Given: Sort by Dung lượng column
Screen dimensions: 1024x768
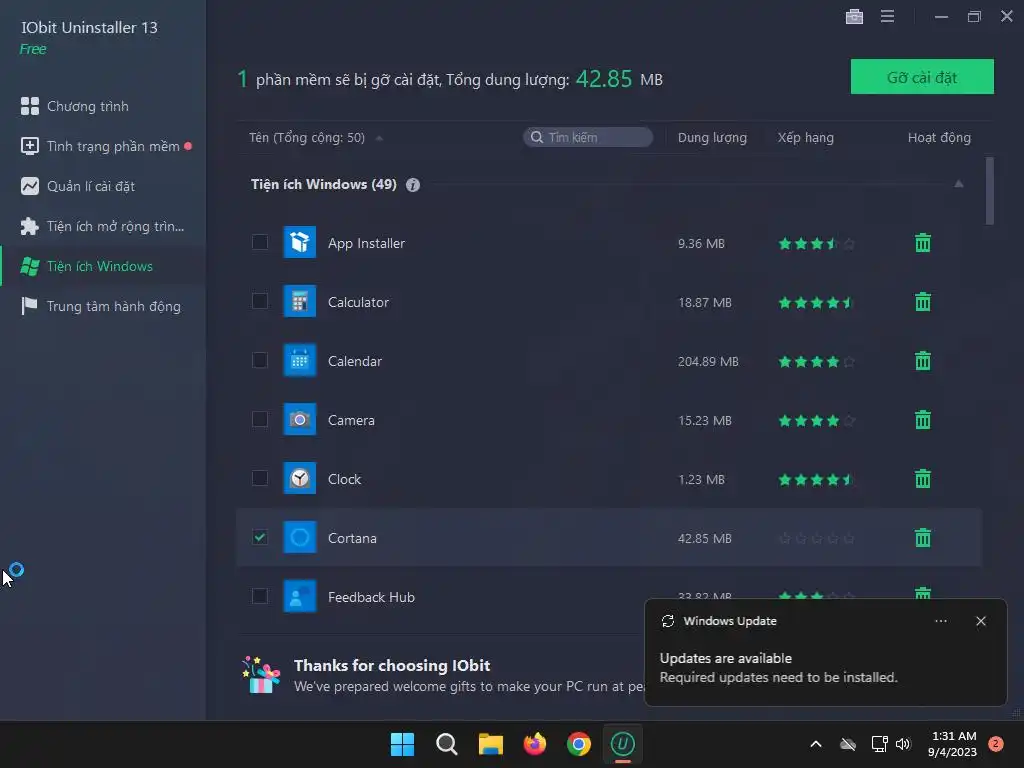Looking at the screenshot, I should click(x=712, y=138).
